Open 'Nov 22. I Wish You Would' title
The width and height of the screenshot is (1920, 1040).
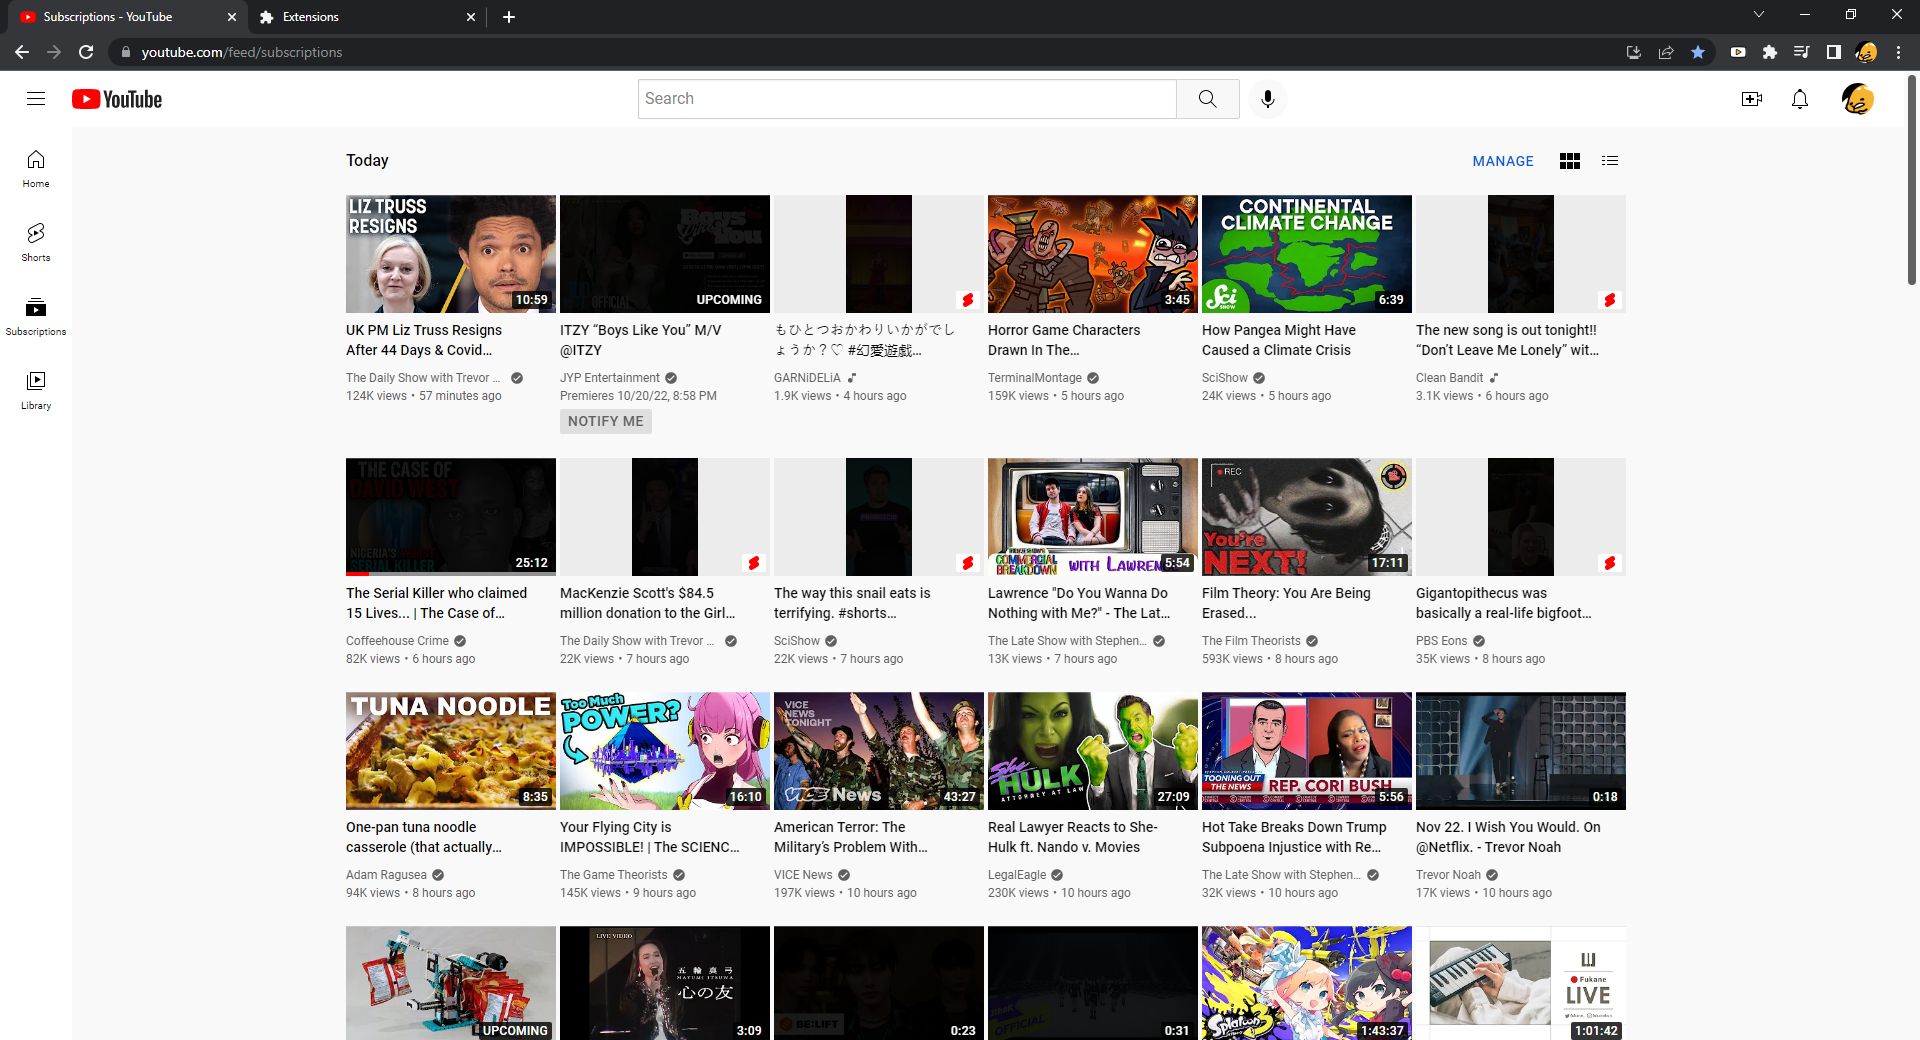pyautogui.click(x=1508, y=837)
